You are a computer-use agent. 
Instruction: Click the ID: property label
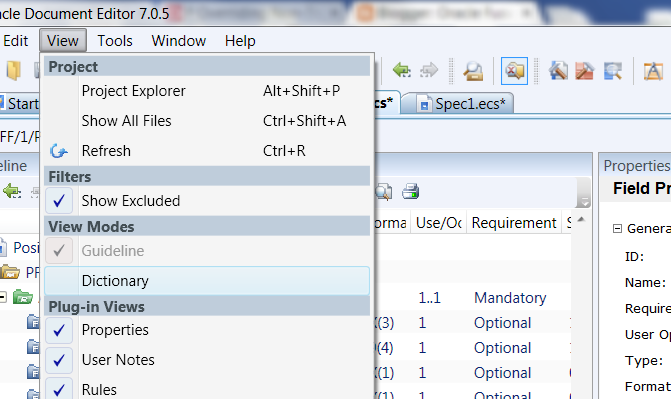coord(634,257)
